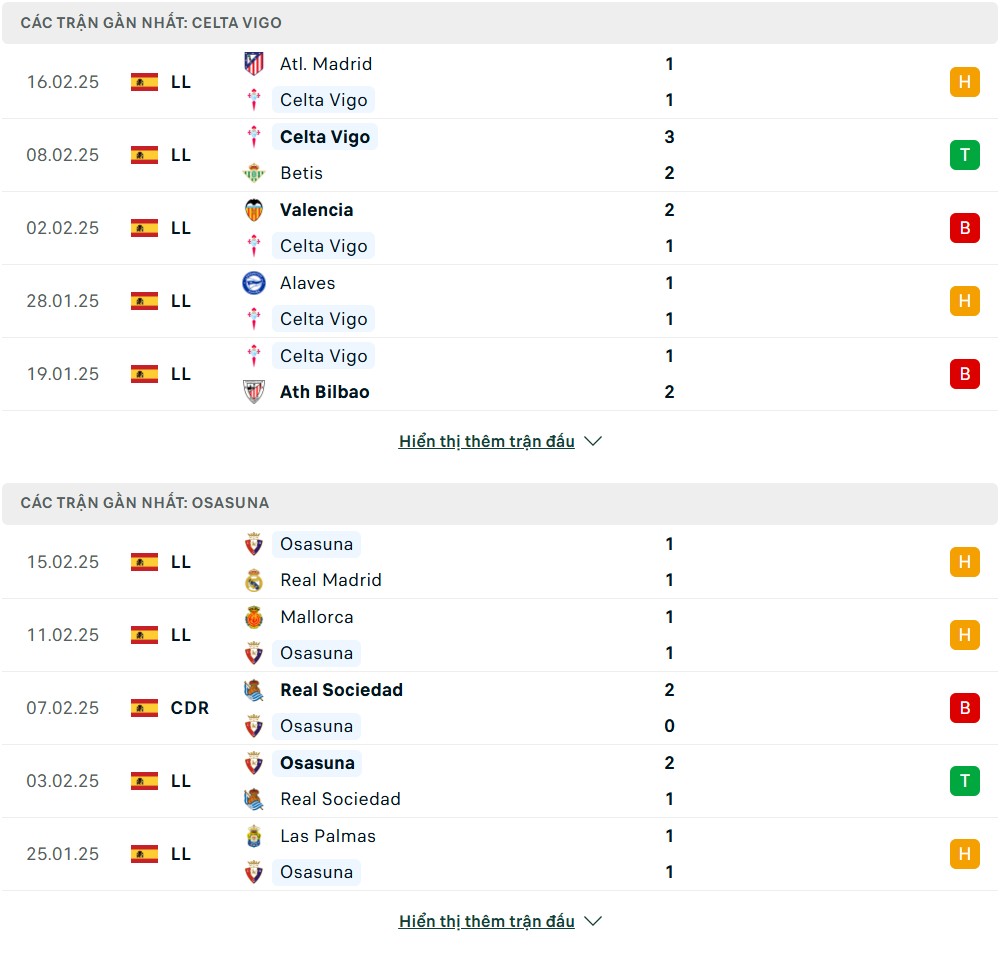
Task: Click the Las Palmas club crest icon
Action: click(254, 836)
